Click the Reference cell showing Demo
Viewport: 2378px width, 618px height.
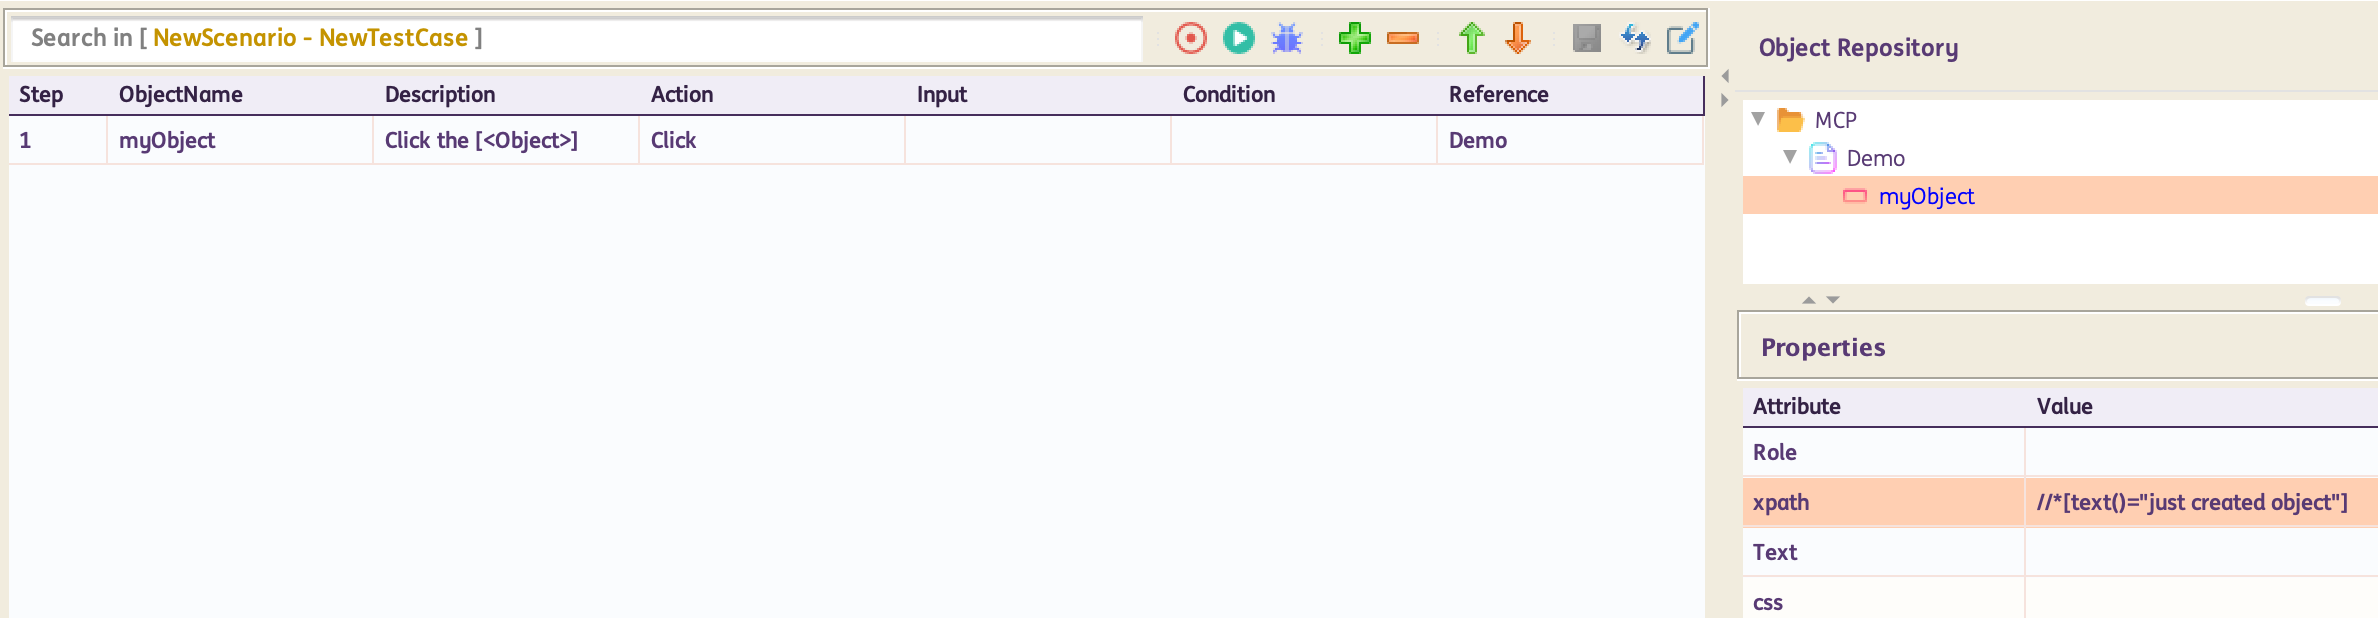(1568, 141)
